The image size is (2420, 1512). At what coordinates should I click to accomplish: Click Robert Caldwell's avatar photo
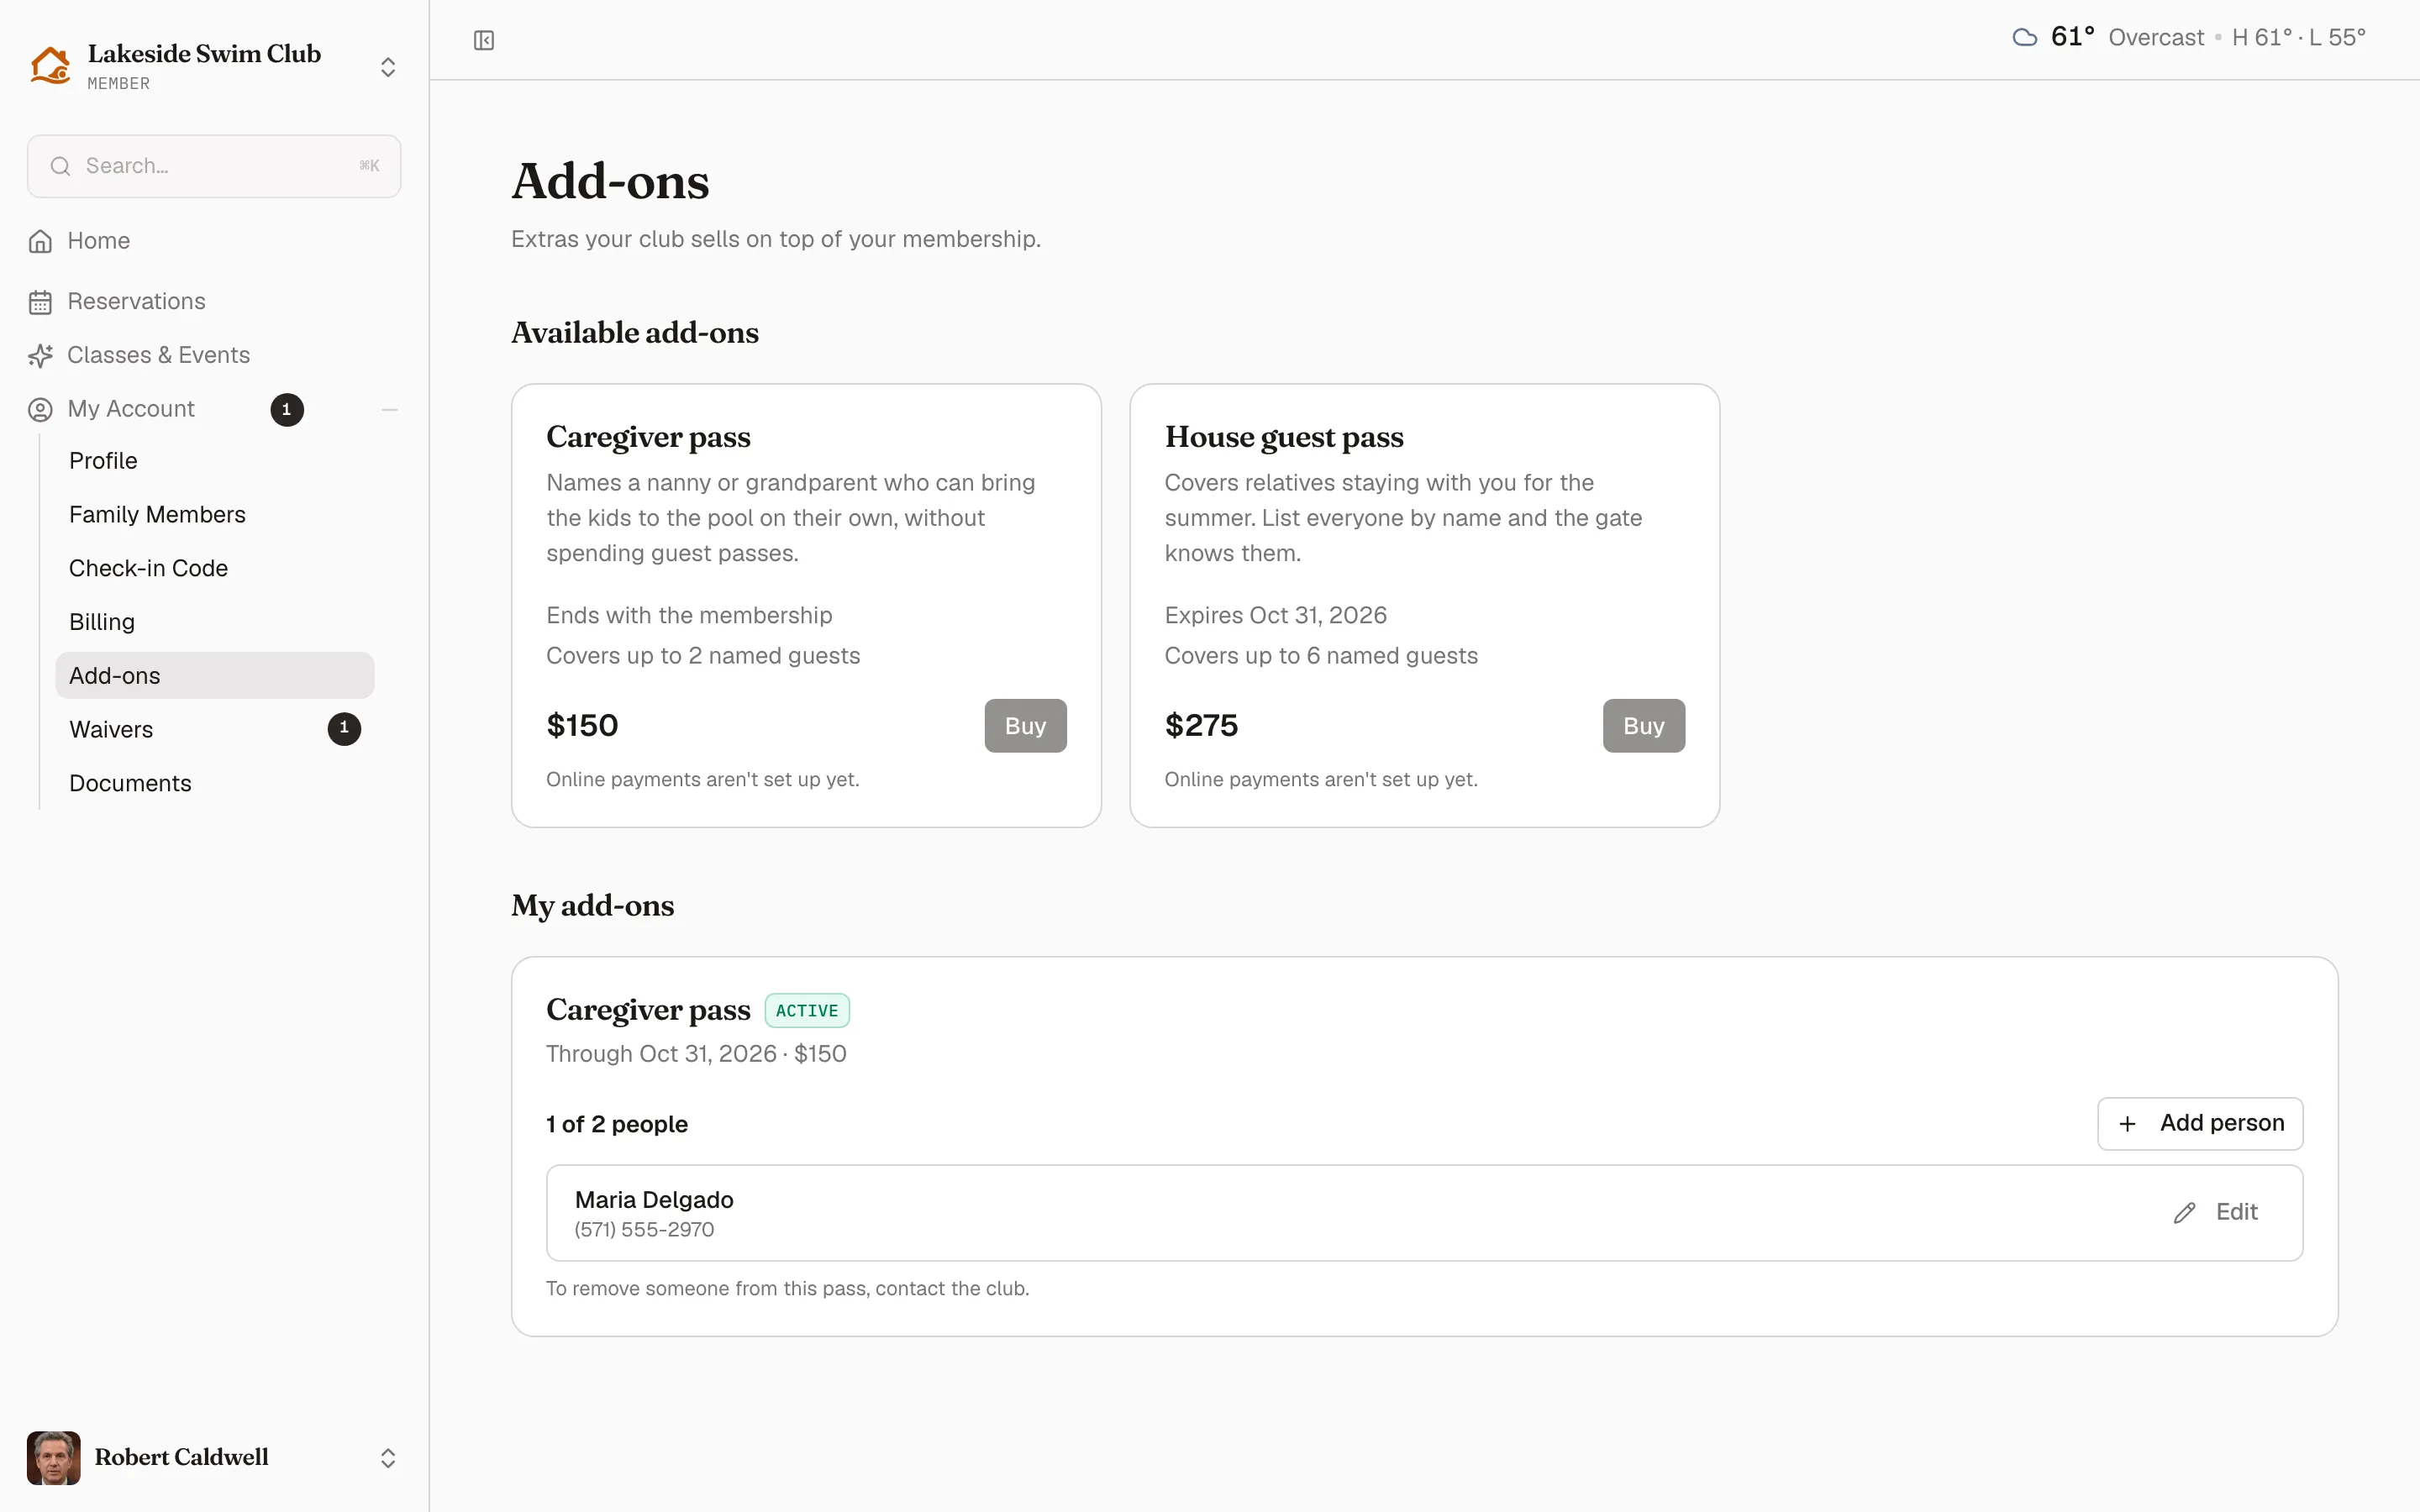pyautogui.click(x=54, y=1458)
